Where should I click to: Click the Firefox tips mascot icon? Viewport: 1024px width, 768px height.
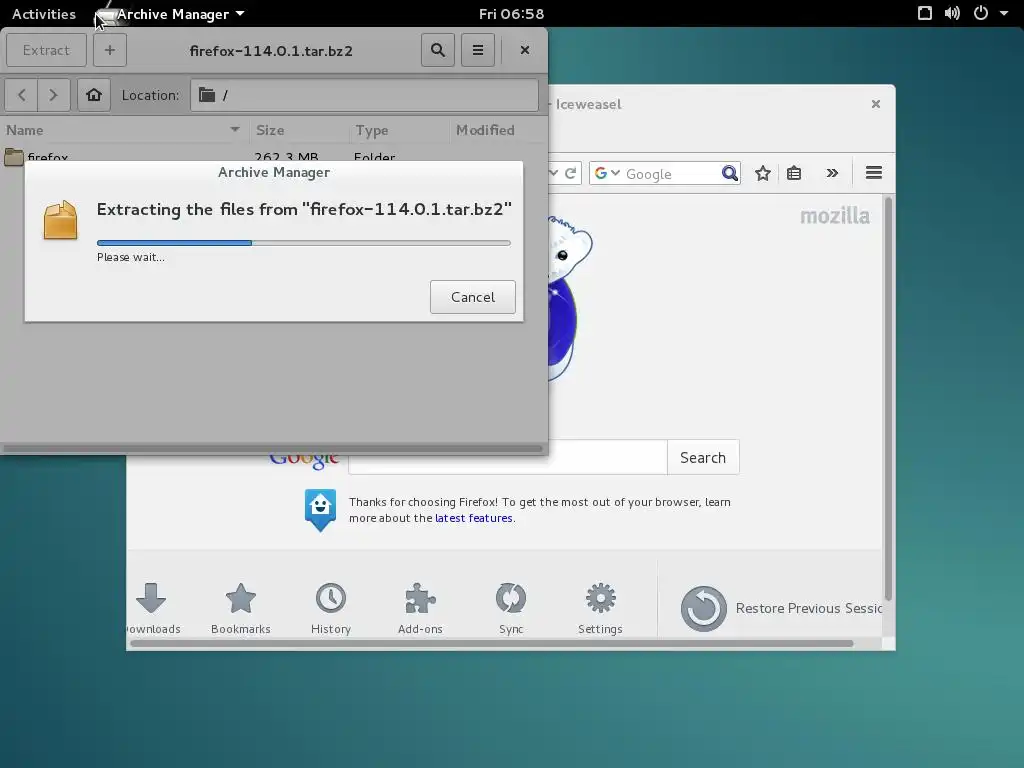click(x=320, y=510)
